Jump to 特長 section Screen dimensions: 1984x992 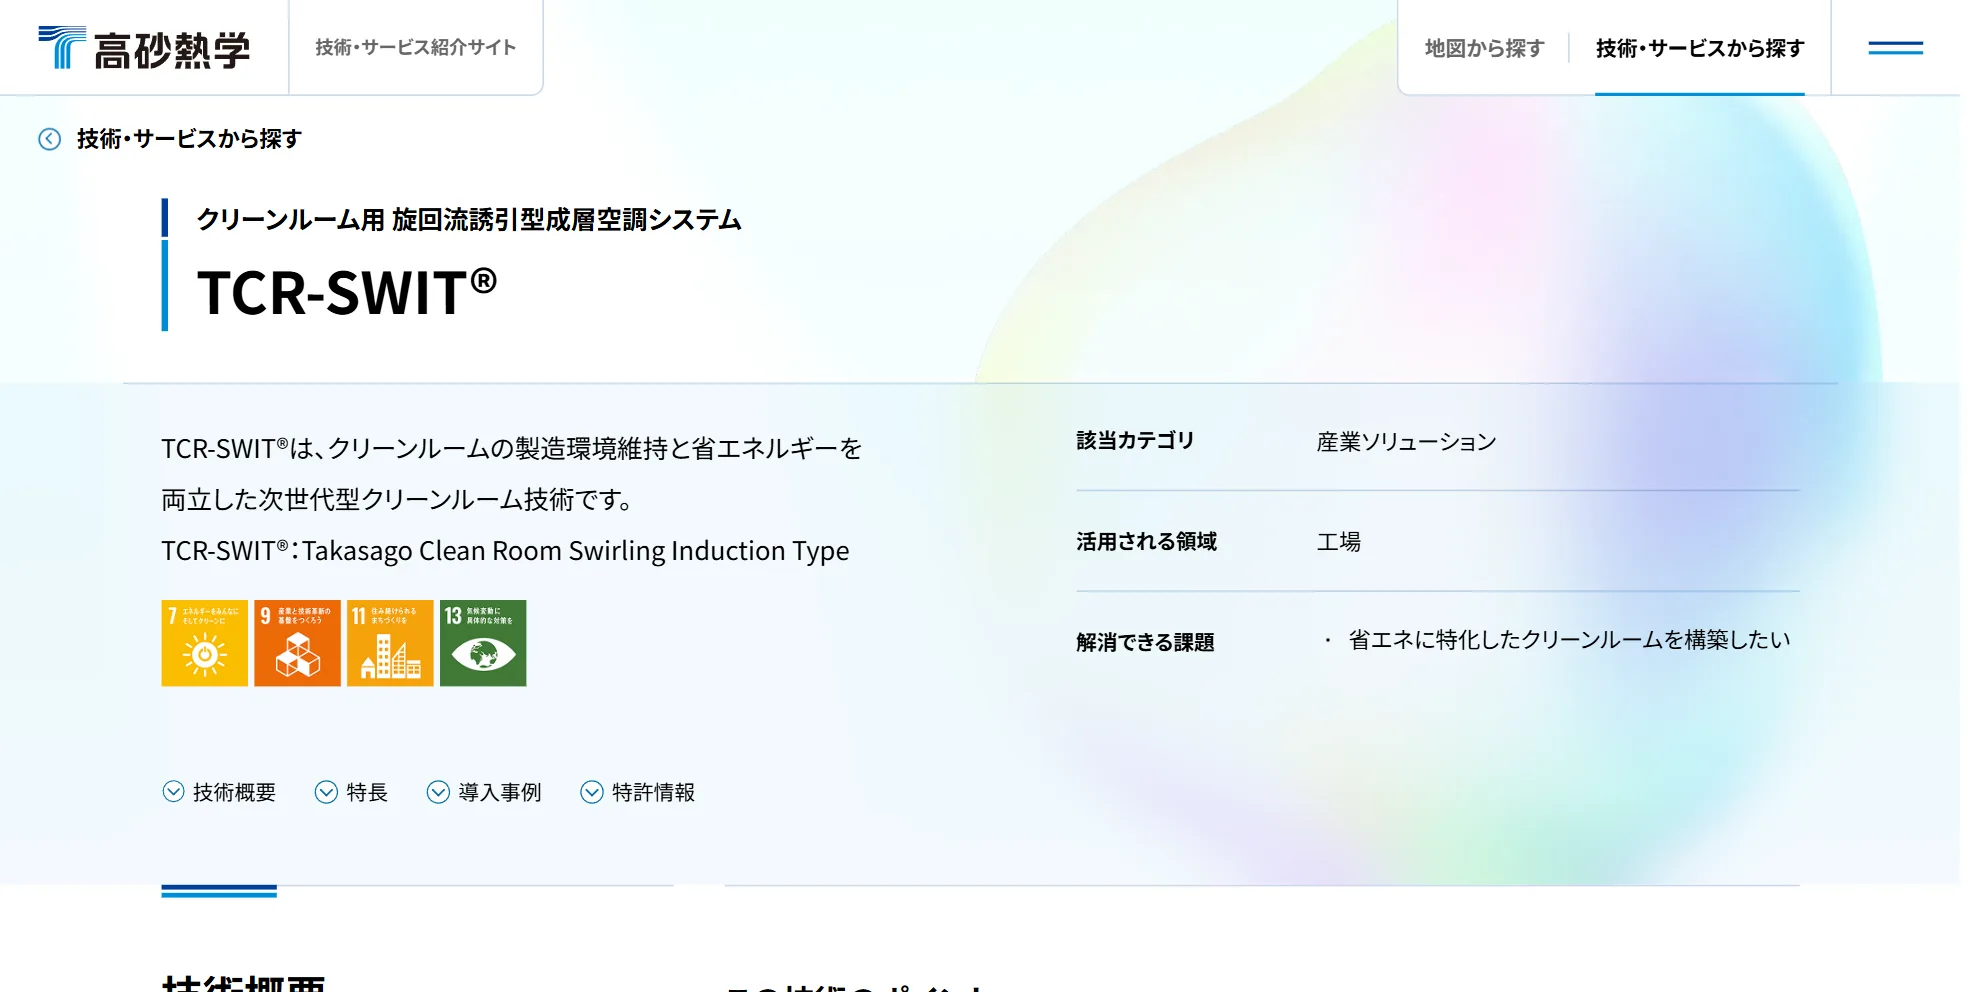coord(367,792)
